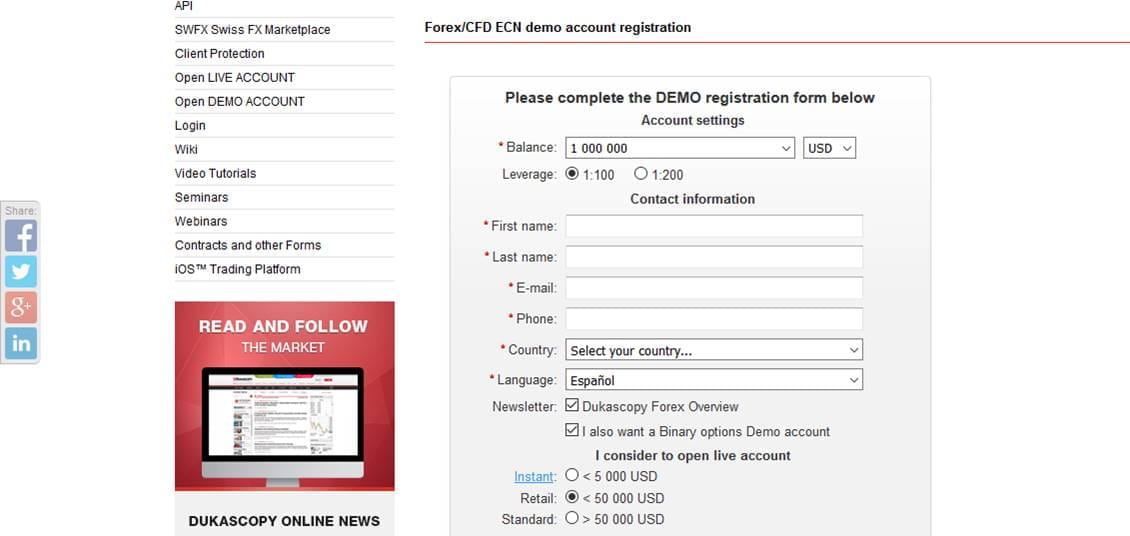
Task: Open Read and Follow the Market banner
Action: click(x=284, y=396)
